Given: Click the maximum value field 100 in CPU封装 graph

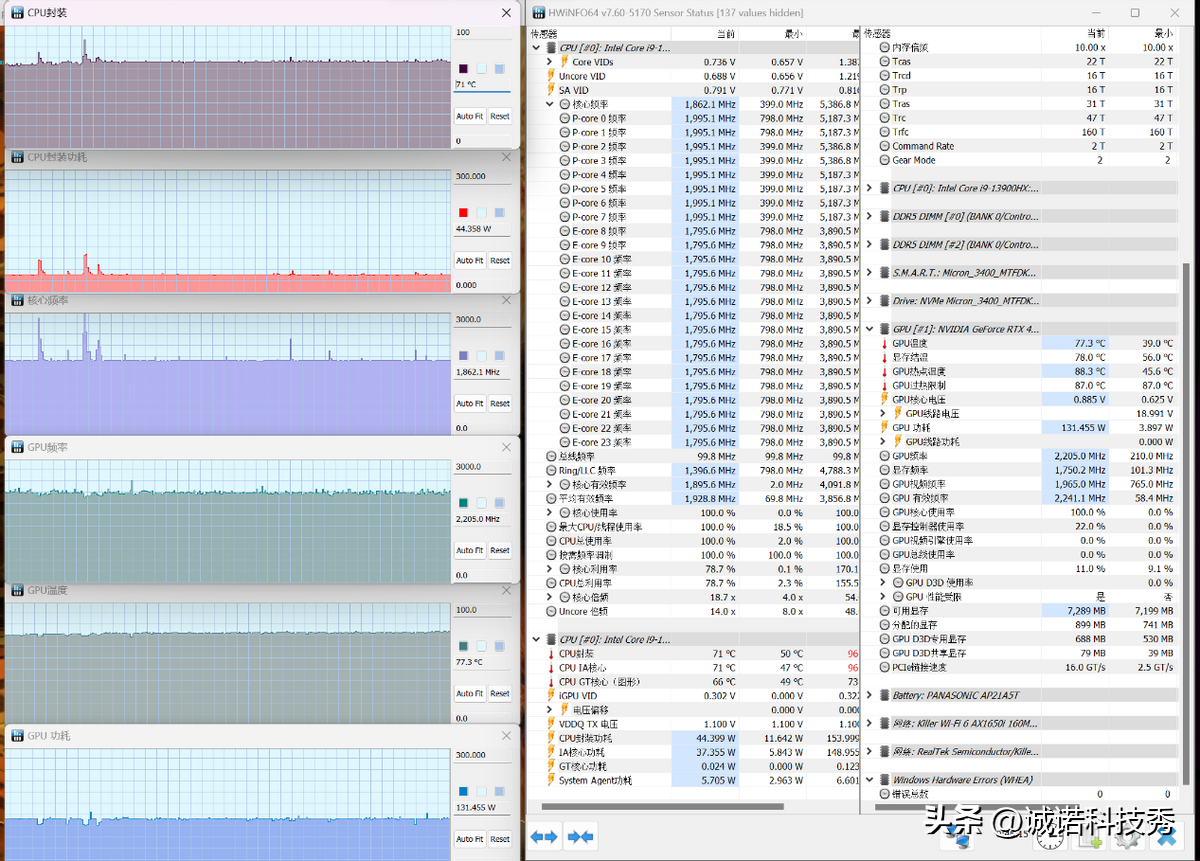Looking at the screenshot, I should pos(483,33).
